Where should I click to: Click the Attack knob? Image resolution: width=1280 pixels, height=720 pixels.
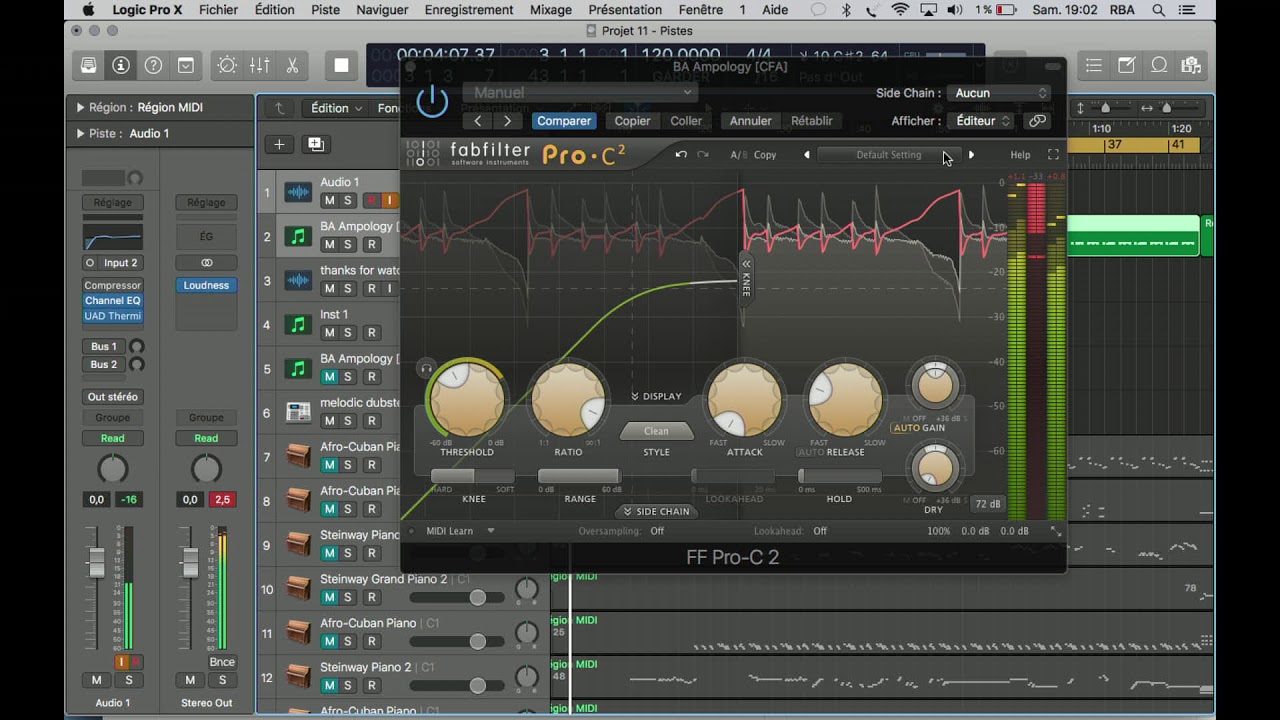[x=744, y=399]
